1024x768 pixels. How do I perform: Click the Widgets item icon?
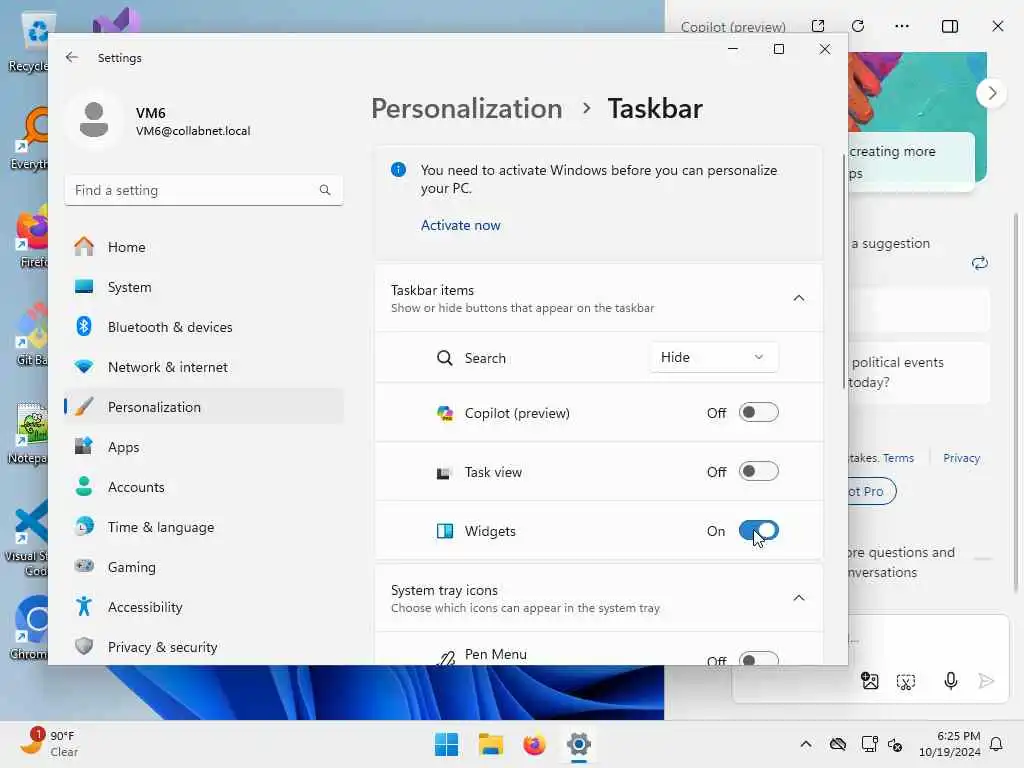click(x=445, y=531)
